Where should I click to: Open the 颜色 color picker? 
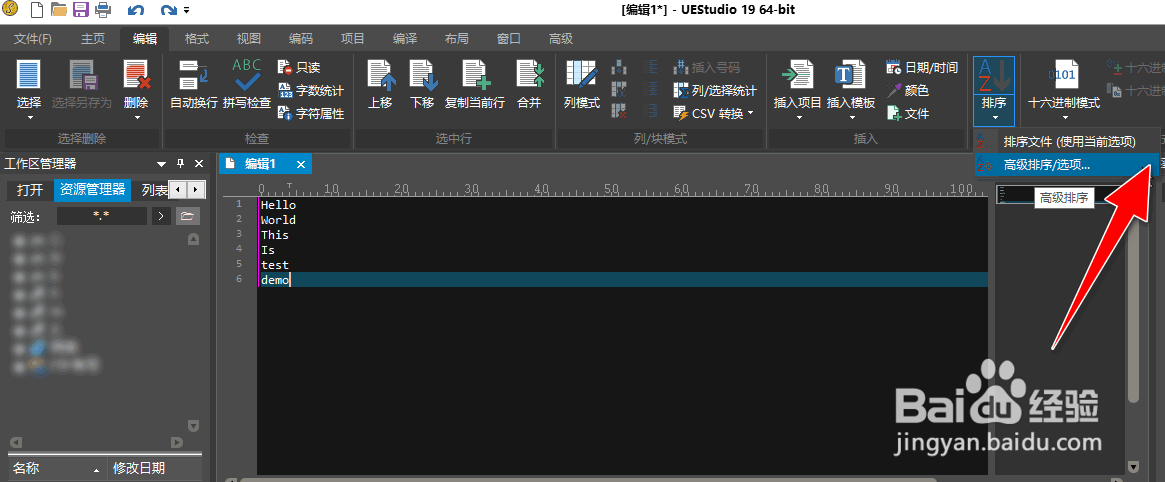pyautogui.click(x=907, y=91)
